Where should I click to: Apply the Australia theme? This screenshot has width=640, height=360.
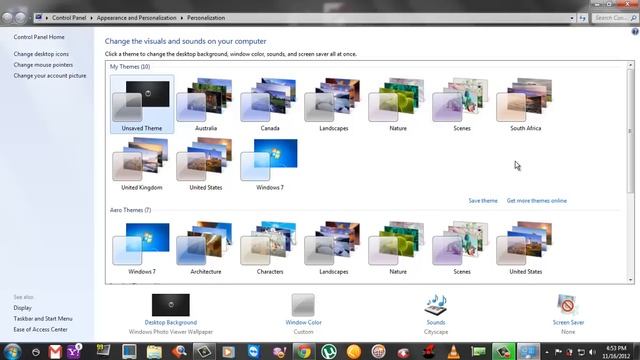[206, 104]
